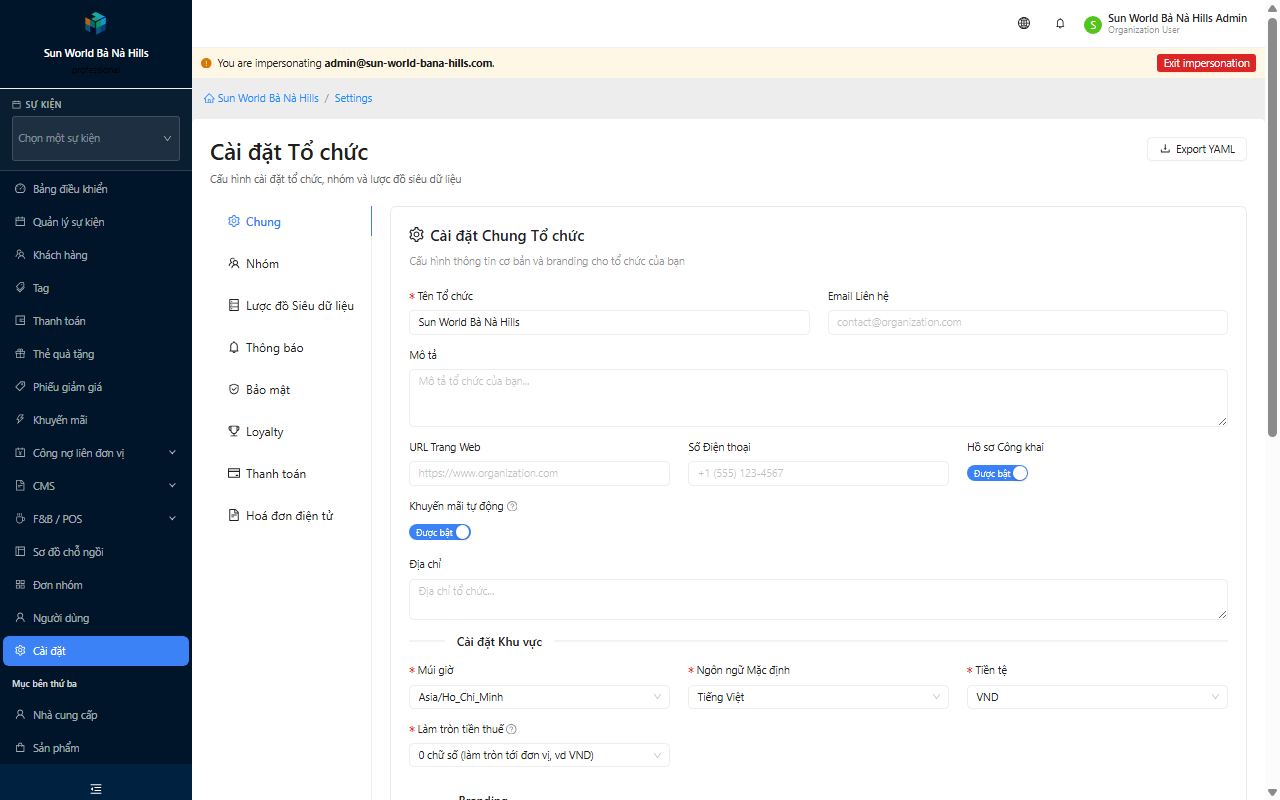This screenshot has width=1280, height=800.
Task: Click the help icon beside Làm tròn tiền thuế
Action: (x=511, y=729)
